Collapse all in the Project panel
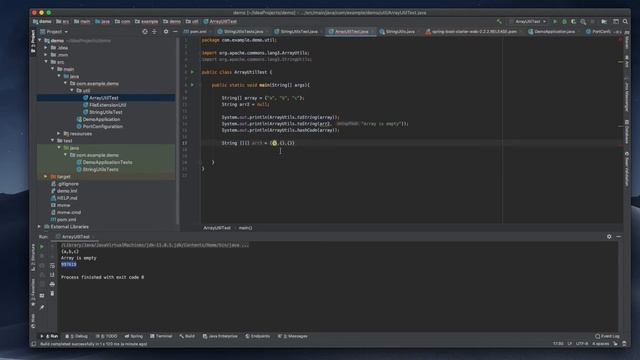640x360 pixels. [x=154, y=31]
